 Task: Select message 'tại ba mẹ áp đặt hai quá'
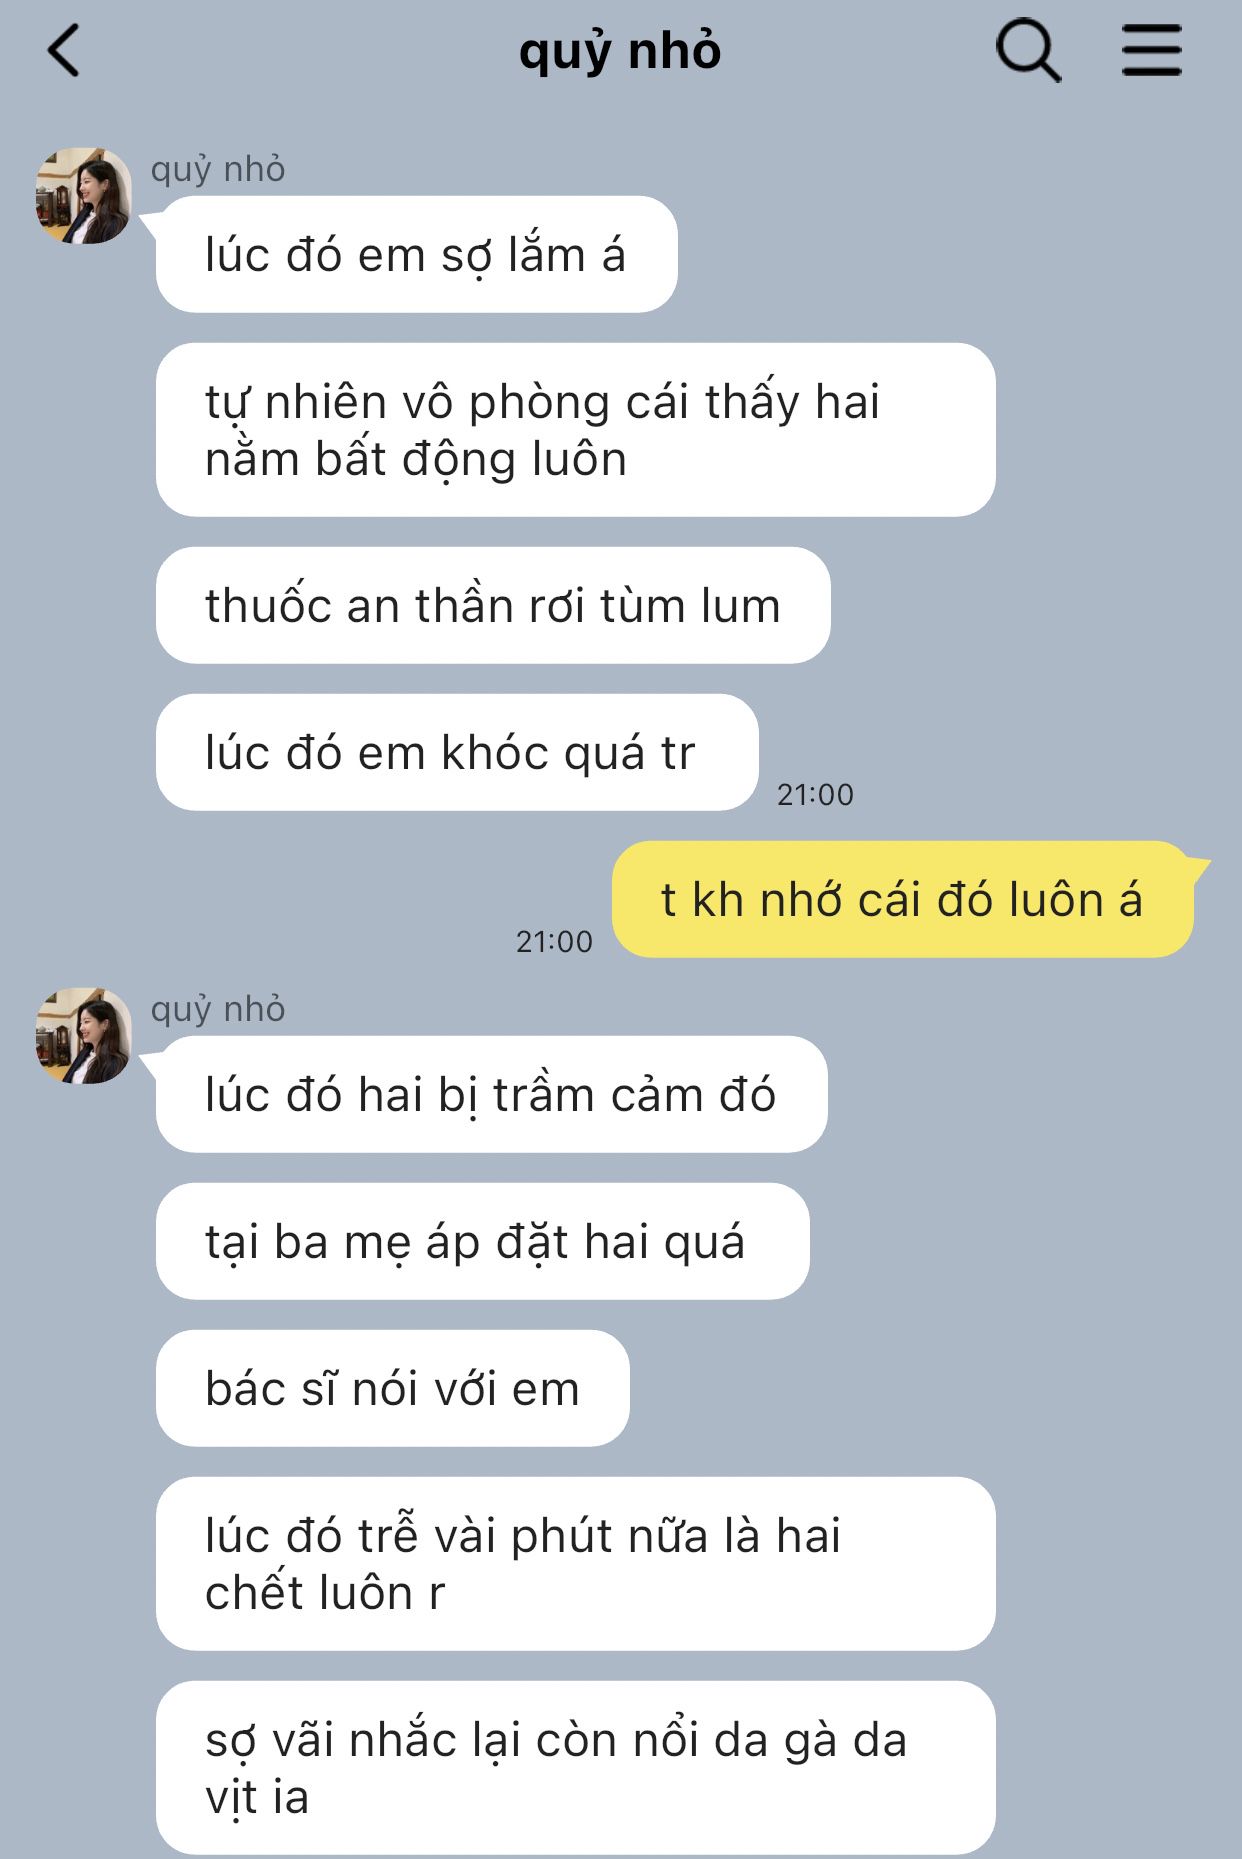tap(482, 1241)
